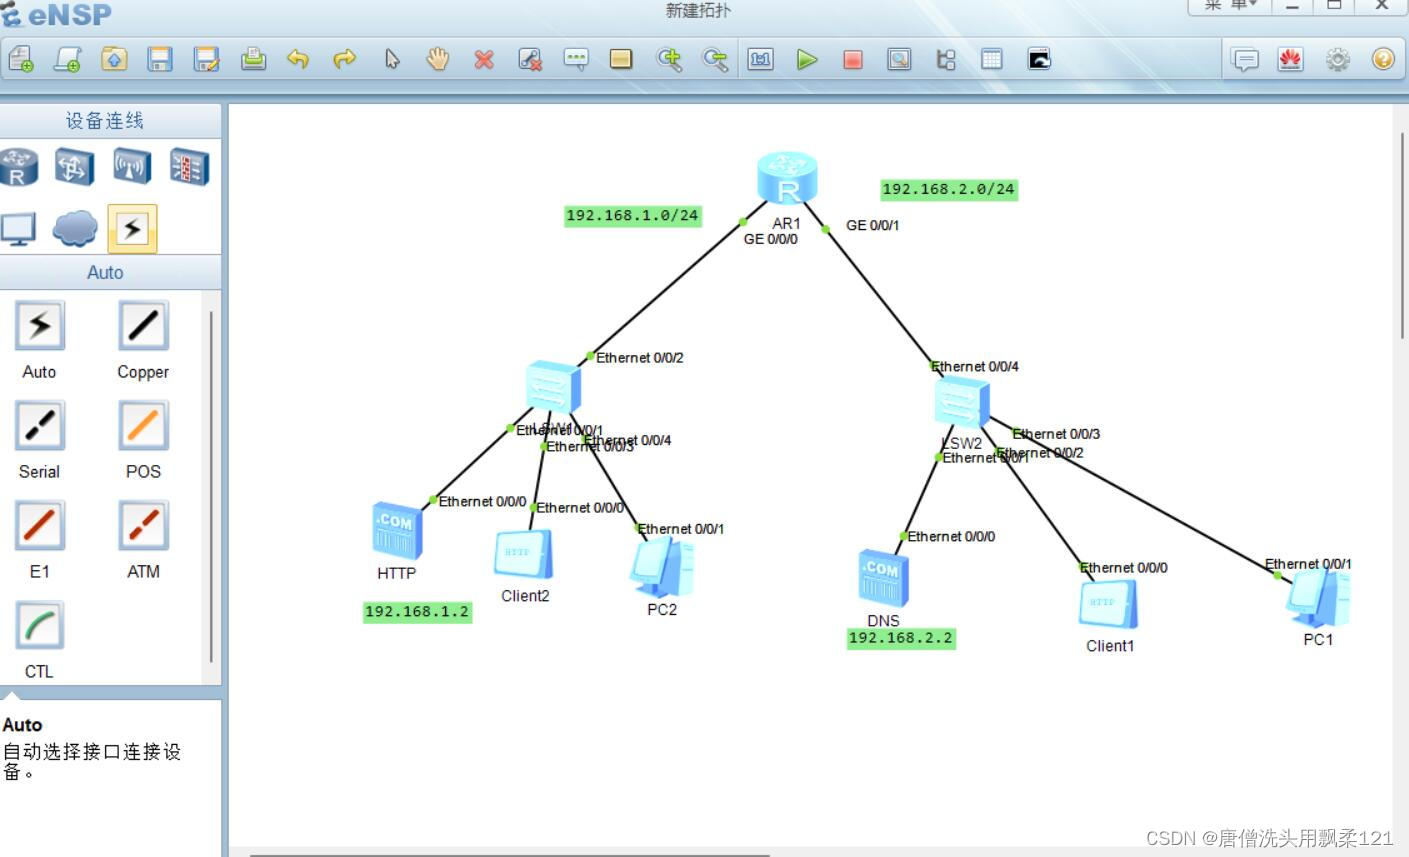
Task: Click the canvas vertical scrollbar
Action: [x=1402, y=235]
